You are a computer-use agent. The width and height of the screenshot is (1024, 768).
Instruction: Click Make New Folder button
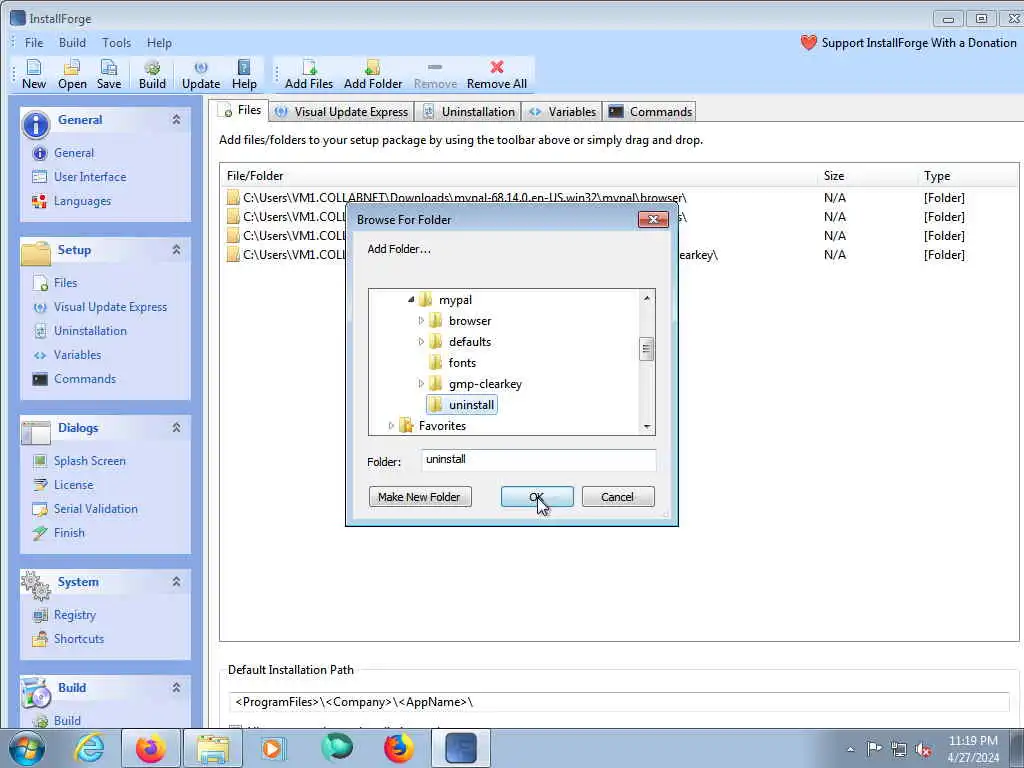(420, 497)
